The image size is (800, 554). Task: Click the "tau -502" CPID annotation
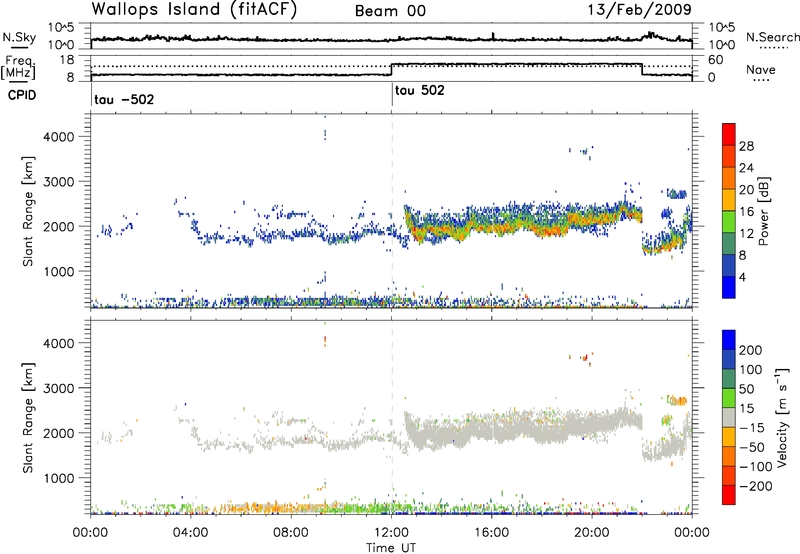tap(124, 99)
